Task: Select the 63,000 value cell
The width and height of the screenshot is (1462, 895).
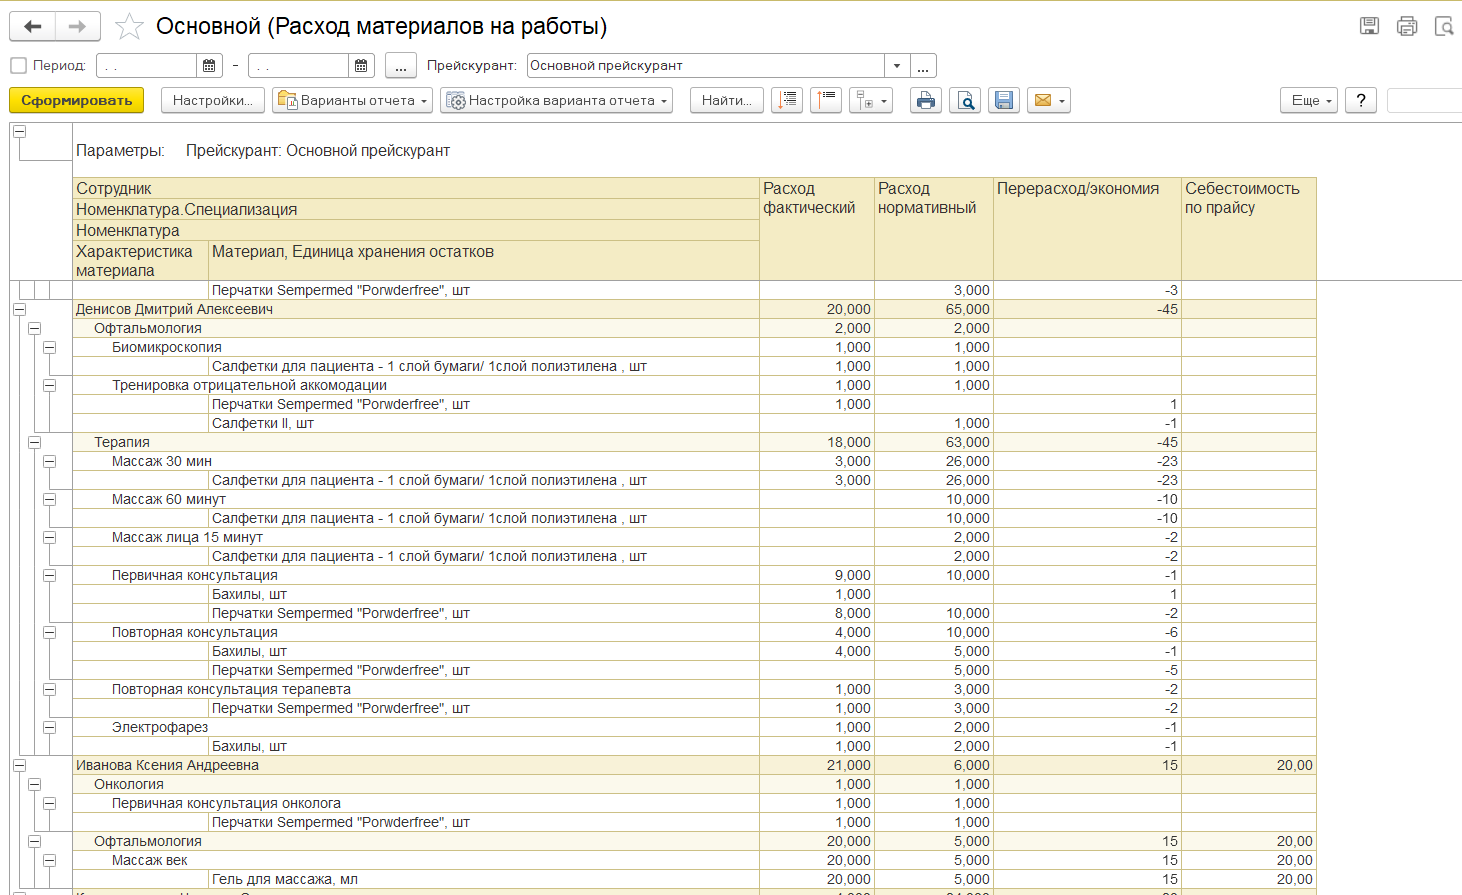Action: 934,442
